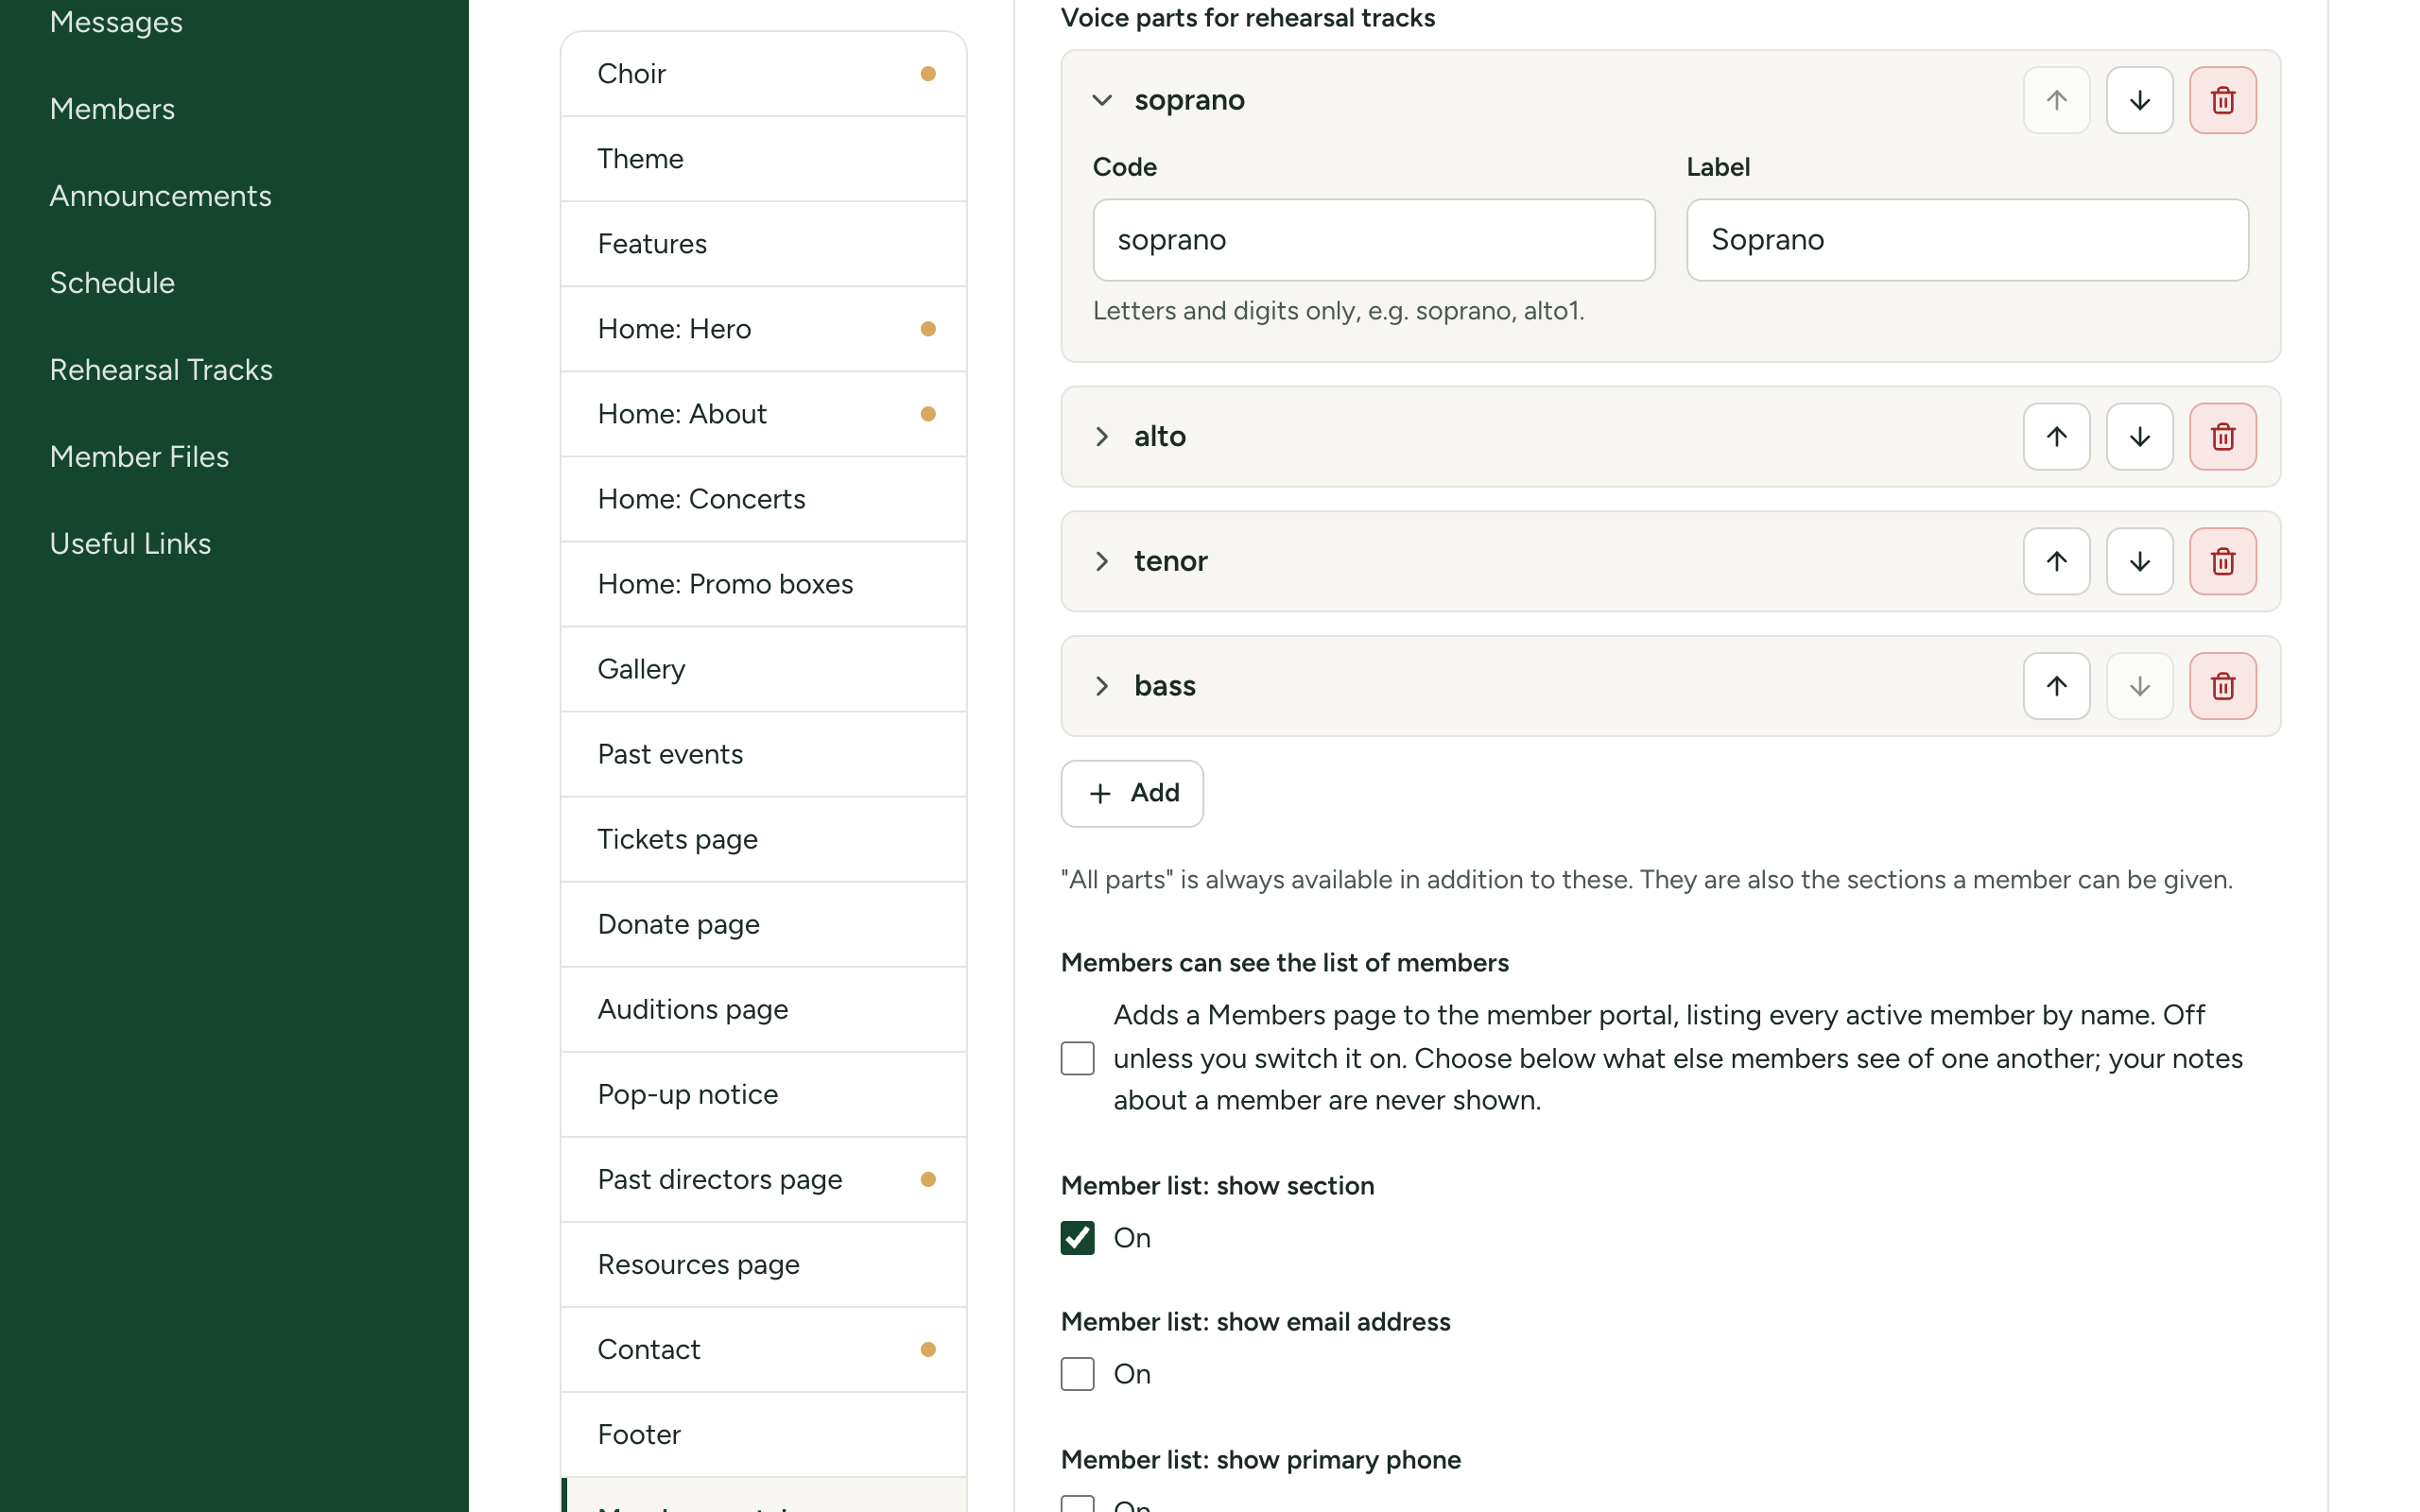The height and width of the screenshot is (1512, 2420).
Task: Open Home: Concerts settings
Action: click(763, 499)
